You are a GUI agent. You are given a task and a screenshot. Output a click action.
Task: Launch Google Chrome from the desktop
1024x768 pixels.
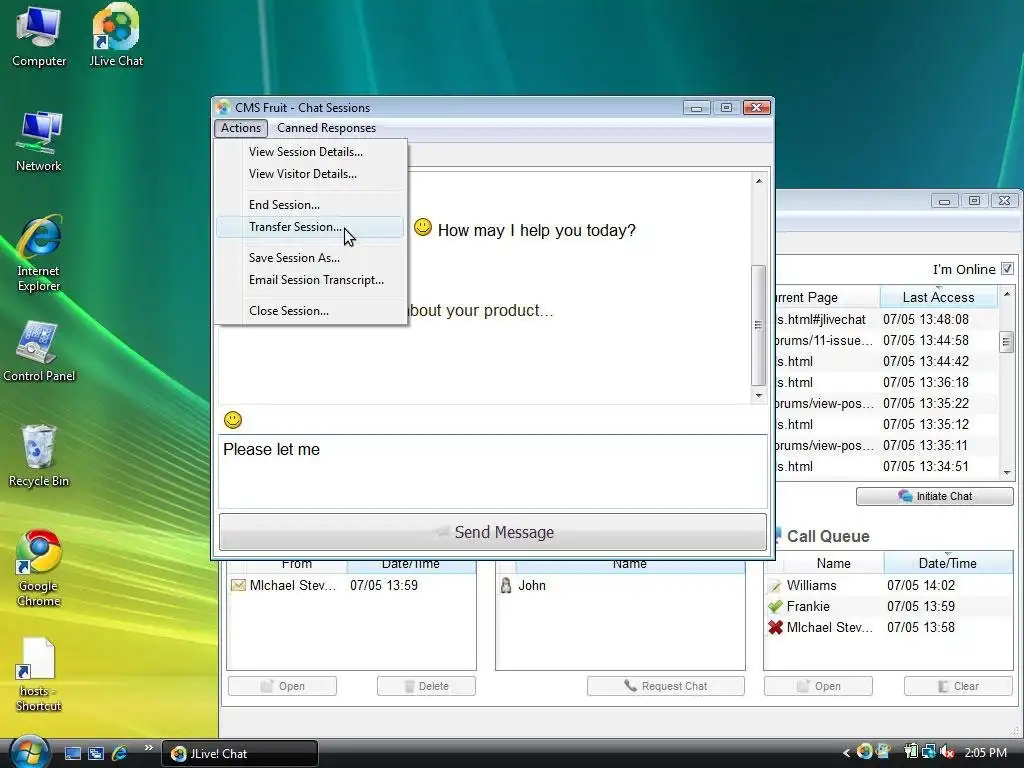click(x=39, y=568)
